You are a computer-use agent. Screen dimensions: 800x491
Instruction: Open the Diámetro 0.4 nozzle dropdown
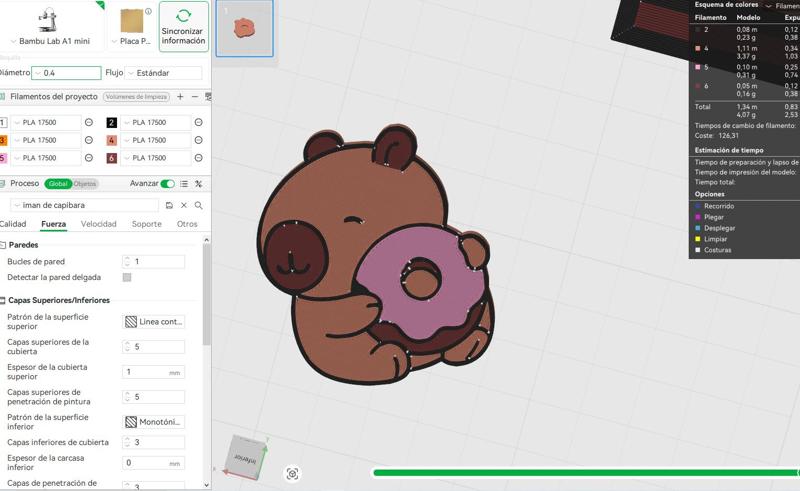(66, 73)
